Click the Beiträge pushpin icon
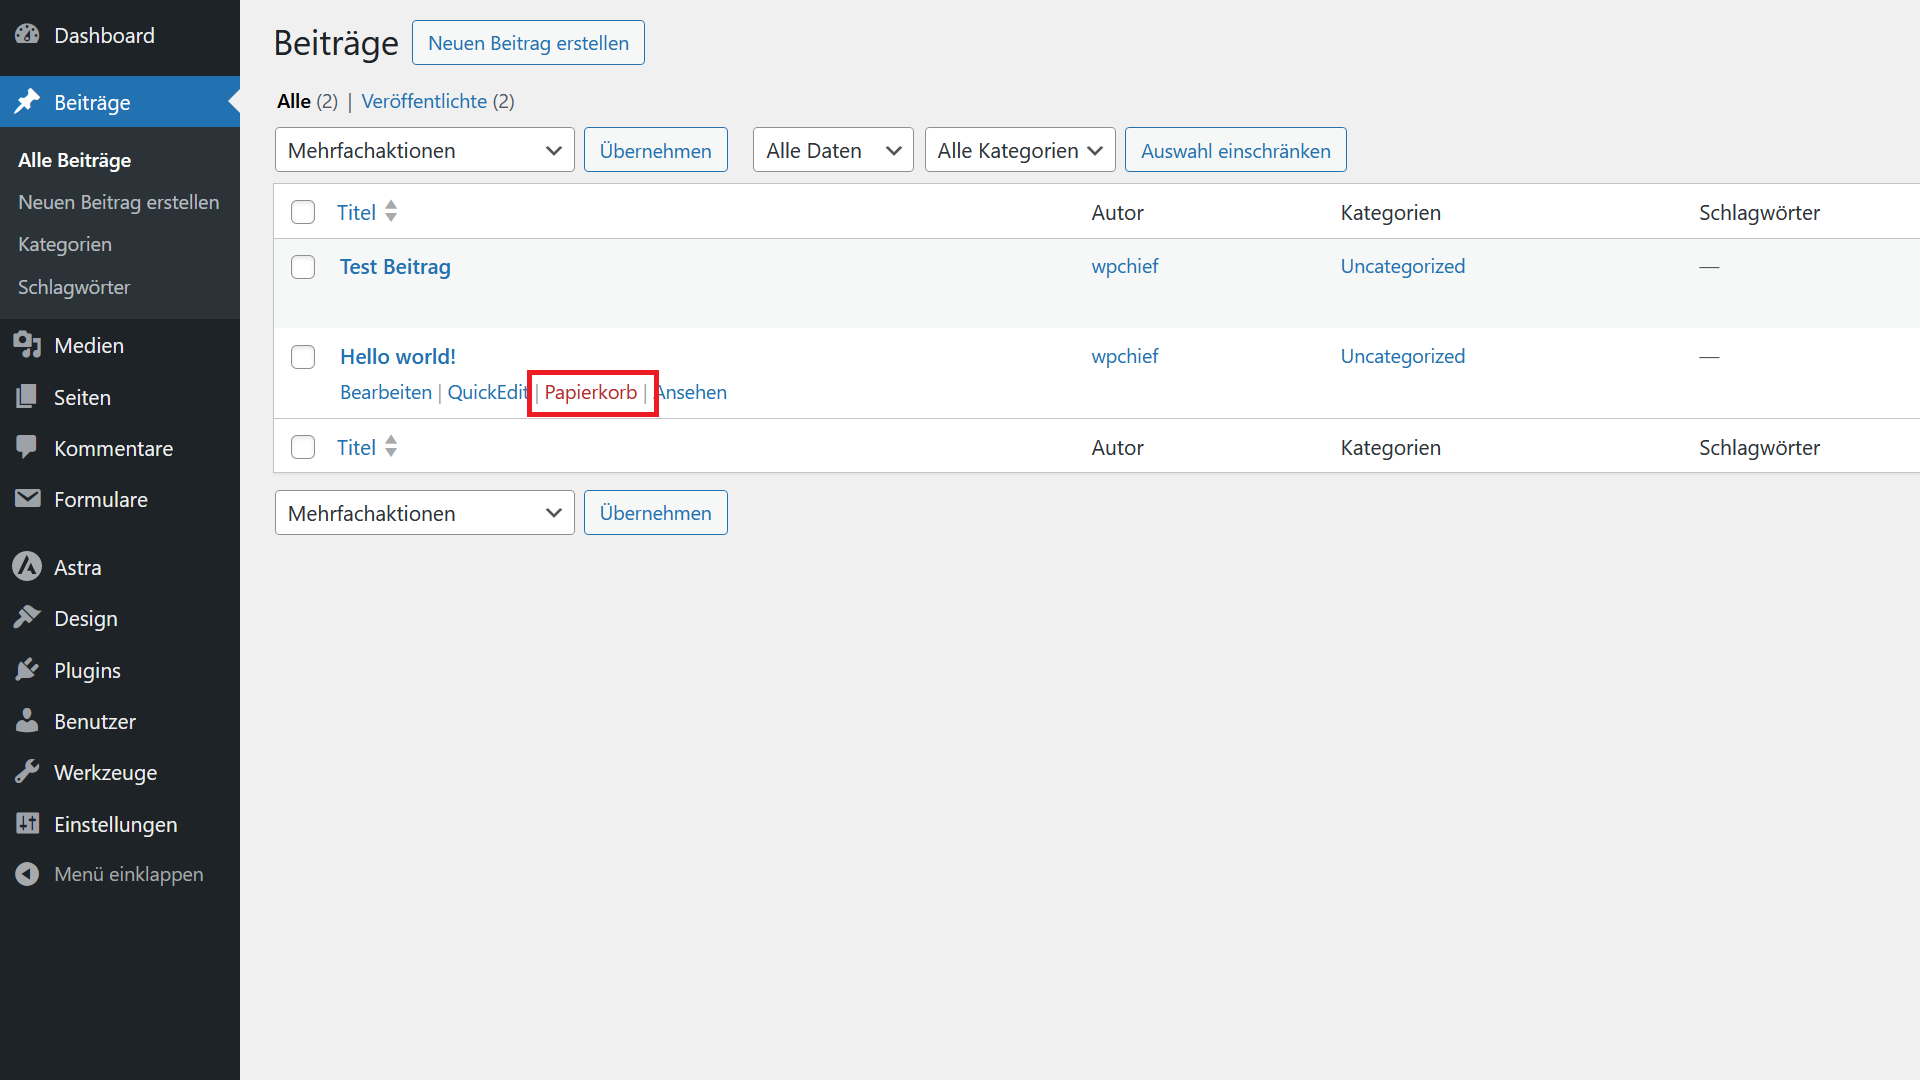 pyautogui.click(x=27, y=102)
